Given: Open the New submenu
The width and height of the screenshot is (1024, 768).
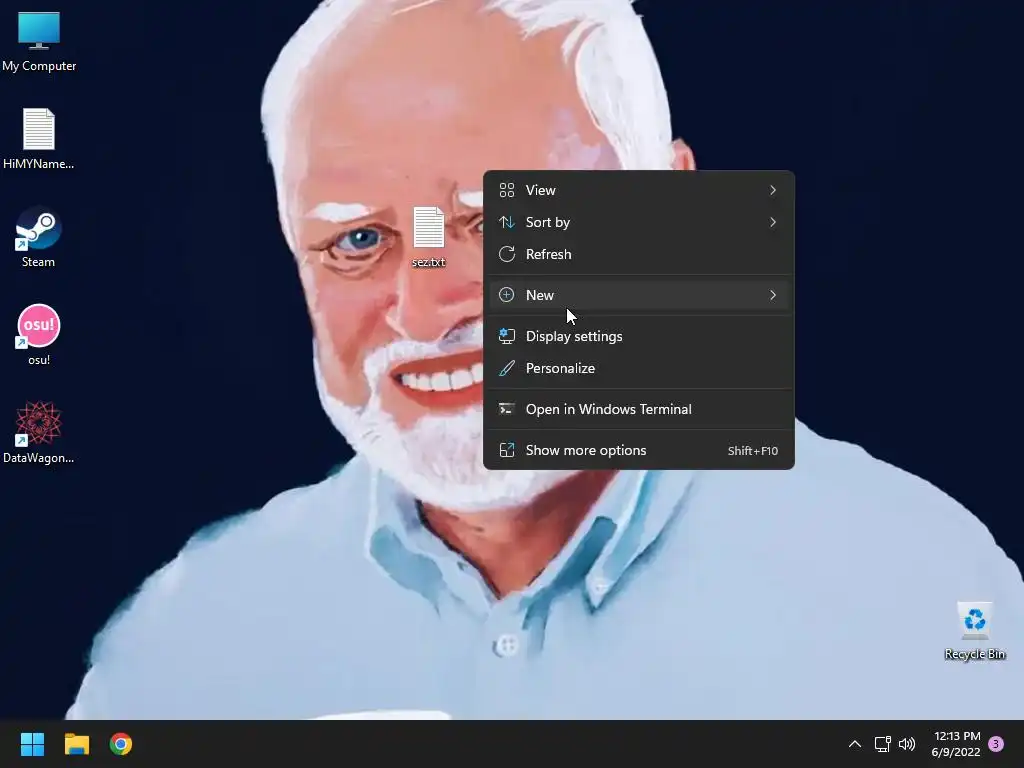Looking at the screenshot, I should 639,295.
